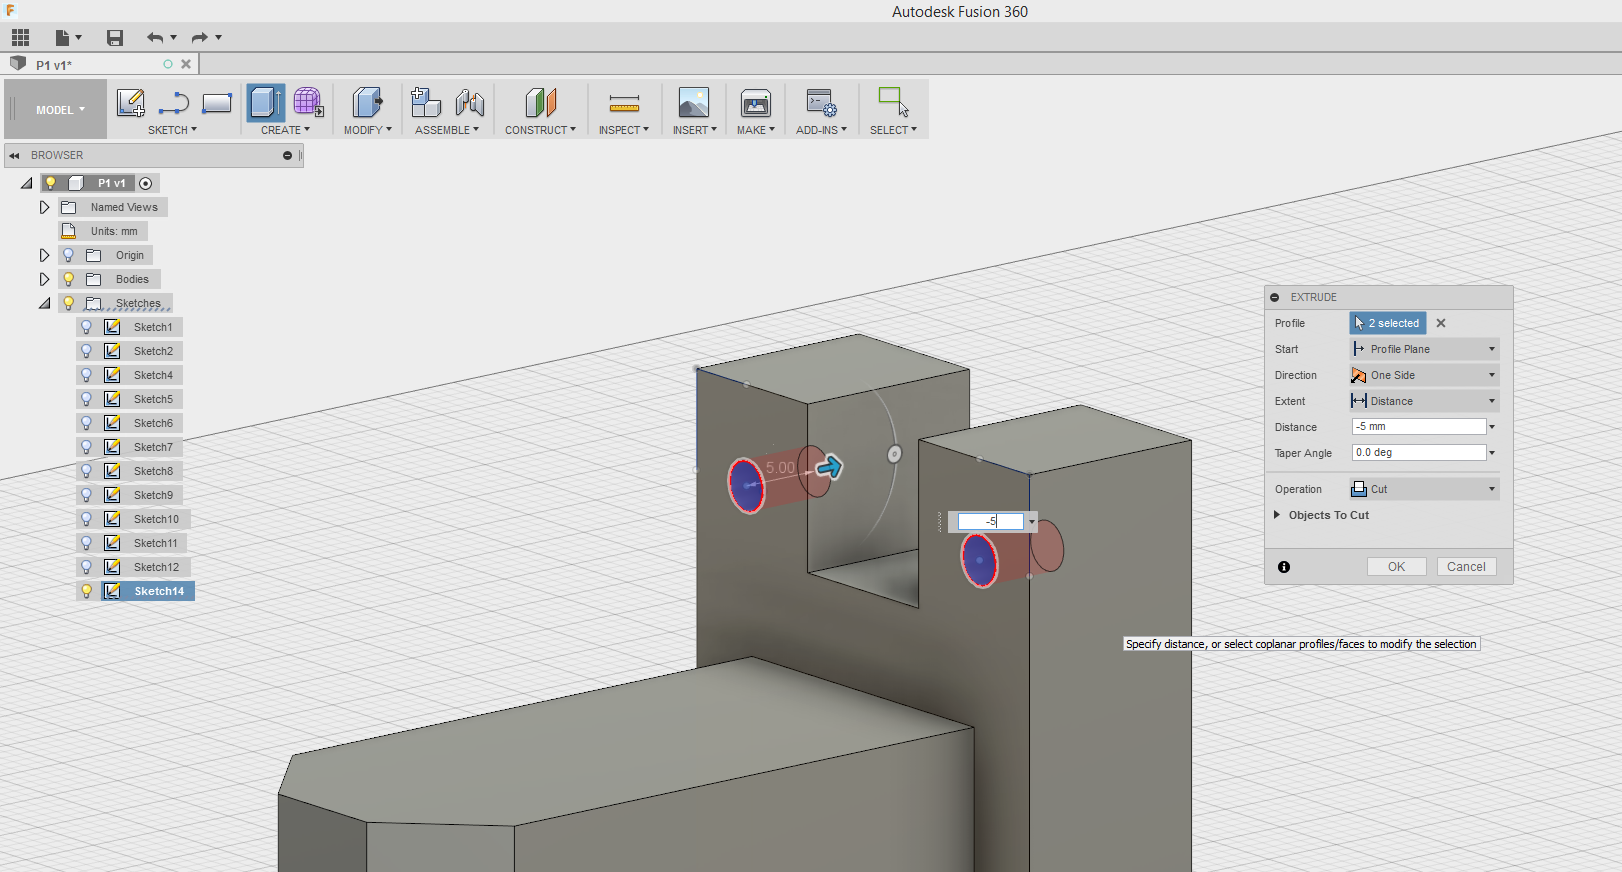Expand the Objects To Cut section
Image resolution: width=1622 pixels, height=872 pixels.
pos(1277,515)
